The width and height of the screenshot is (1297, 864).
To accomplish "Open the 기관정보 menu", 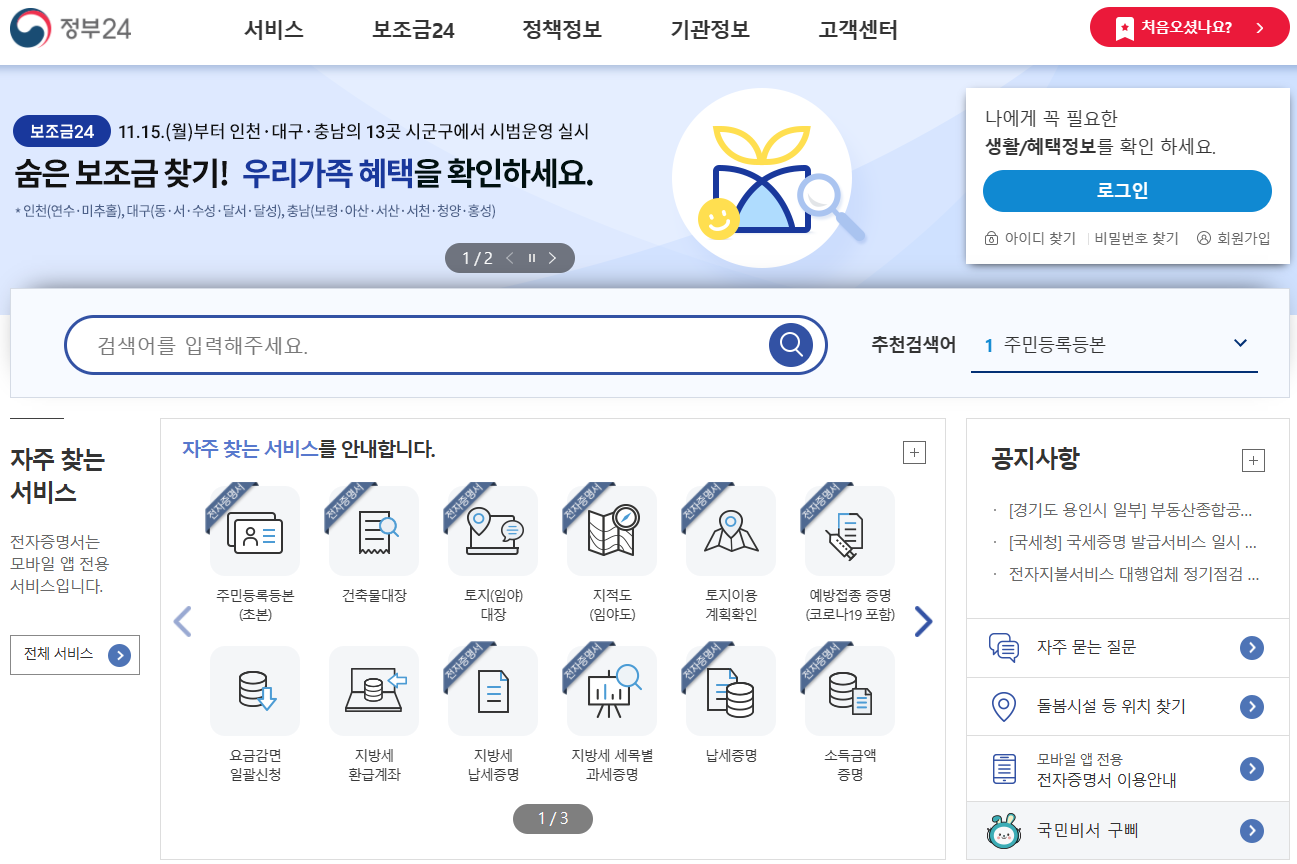I will tap(710, 30).
